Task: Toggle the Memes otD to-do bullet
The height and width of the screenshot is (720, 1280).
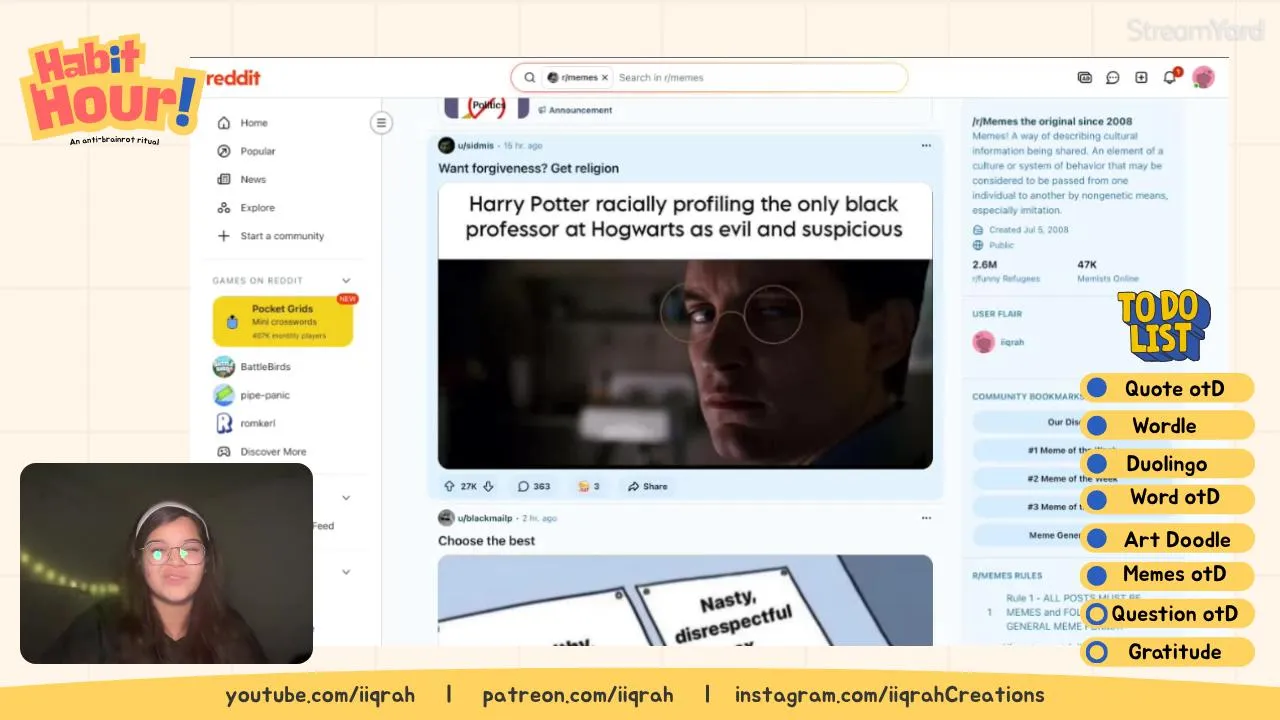Action: click(x=1097, y=575)
